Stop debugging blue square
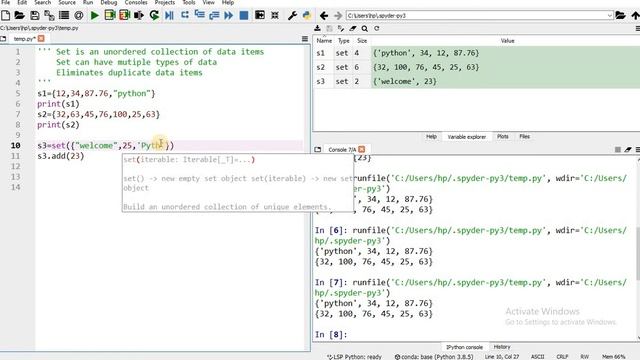Viewport: 640px width, 360px height. pyautogui.click(x=244, y=16)
